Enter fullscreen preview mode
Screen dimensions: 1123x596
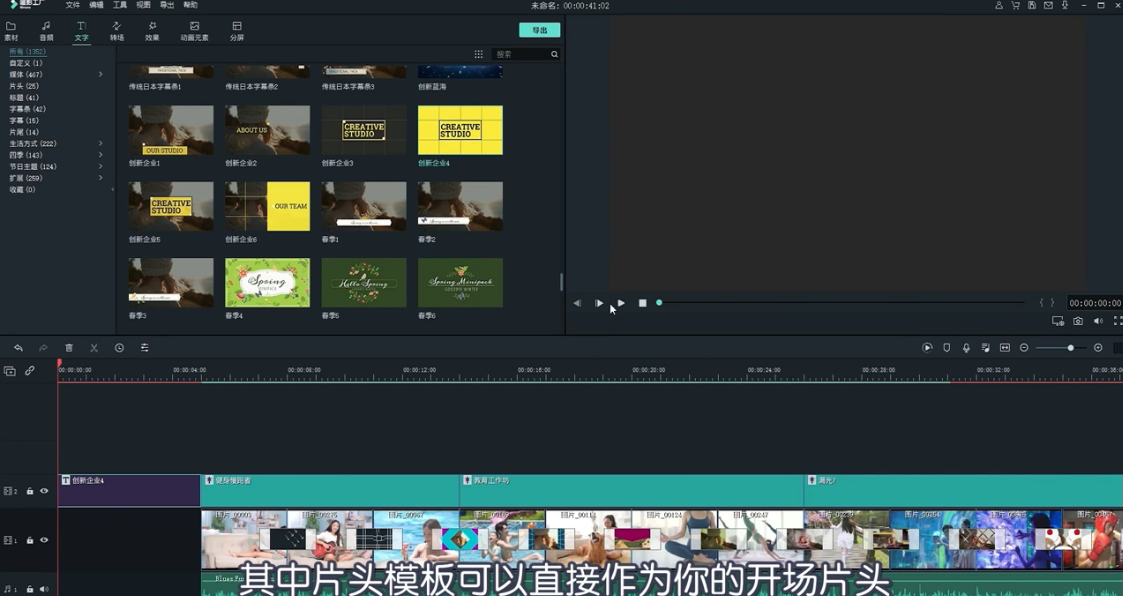tap(1117, 321)
